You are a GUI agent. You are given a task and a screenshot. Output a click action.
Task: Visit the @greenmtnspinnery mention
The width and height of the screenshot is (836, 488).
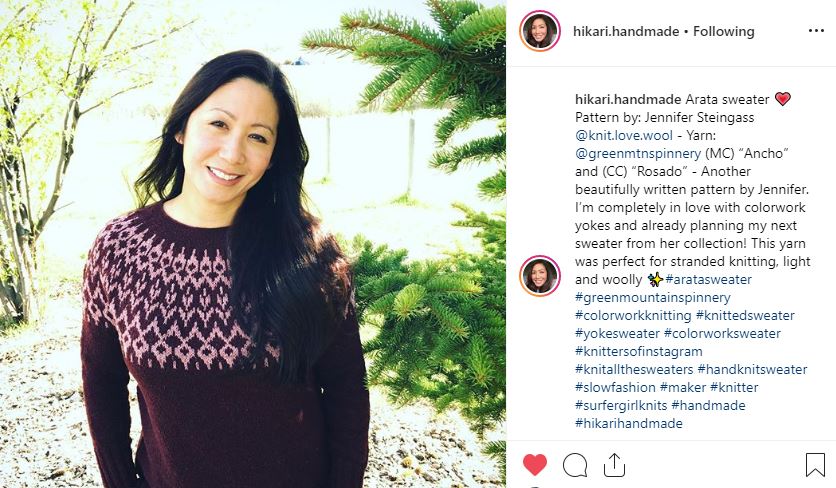click(638, 154)
